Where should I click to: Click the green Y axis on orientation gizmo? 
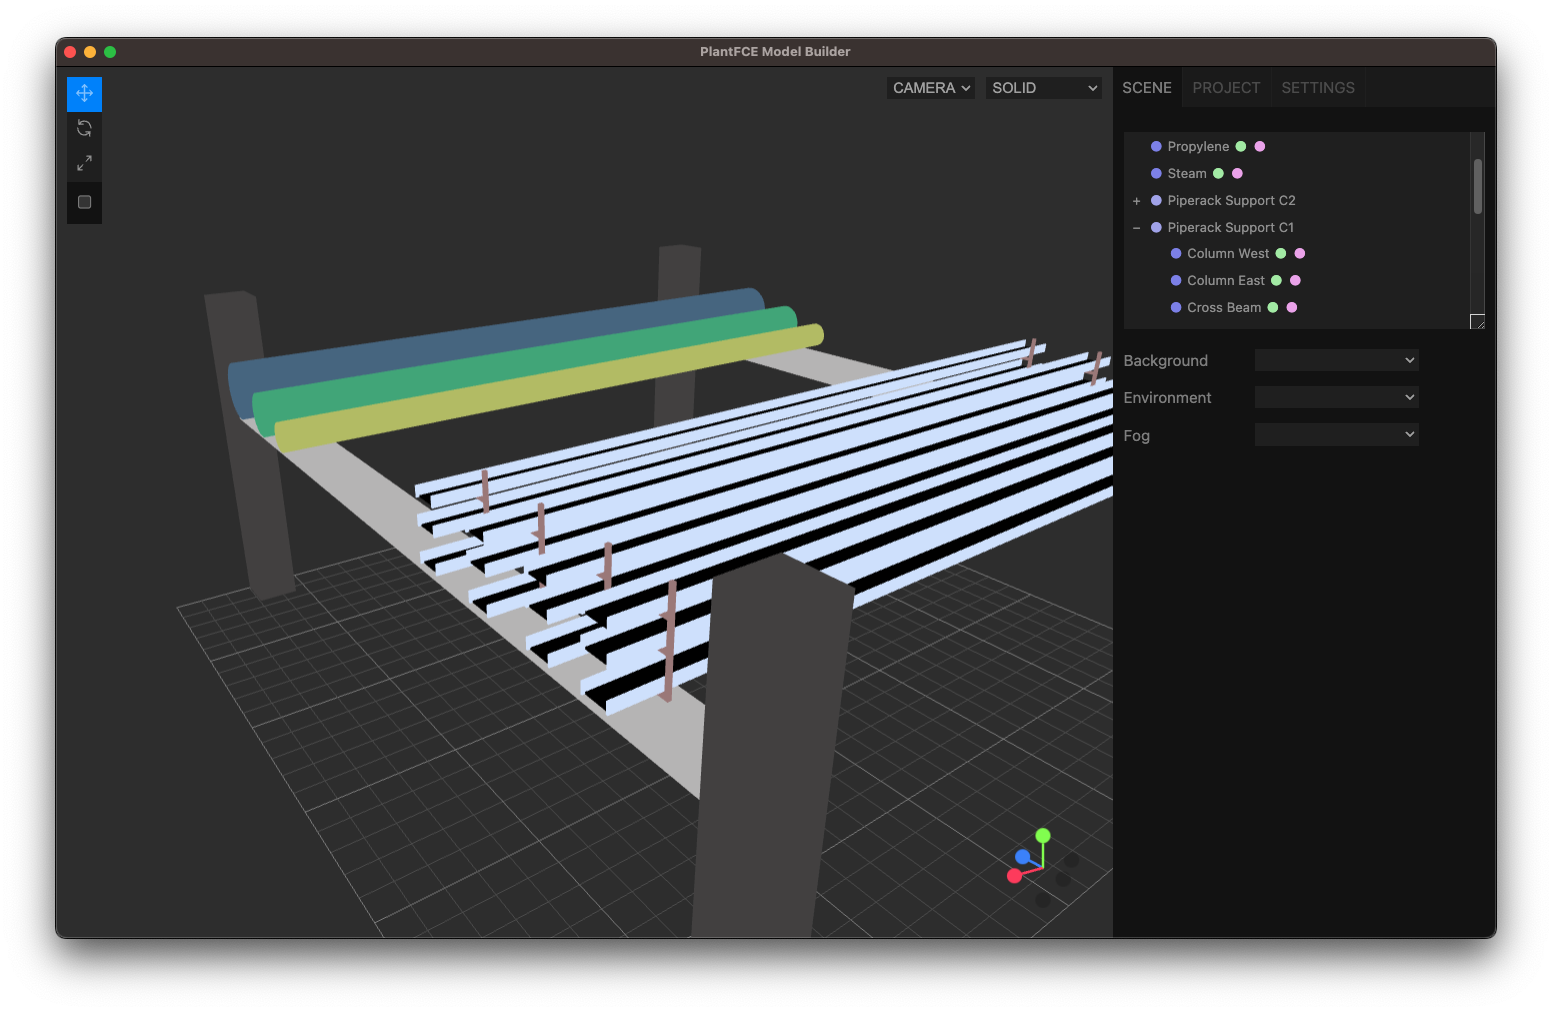tap(1043, 834)
